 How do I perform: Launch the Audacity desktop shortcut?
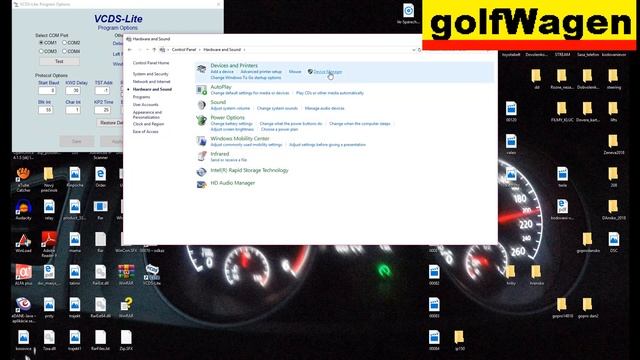[x=23, y=207]
